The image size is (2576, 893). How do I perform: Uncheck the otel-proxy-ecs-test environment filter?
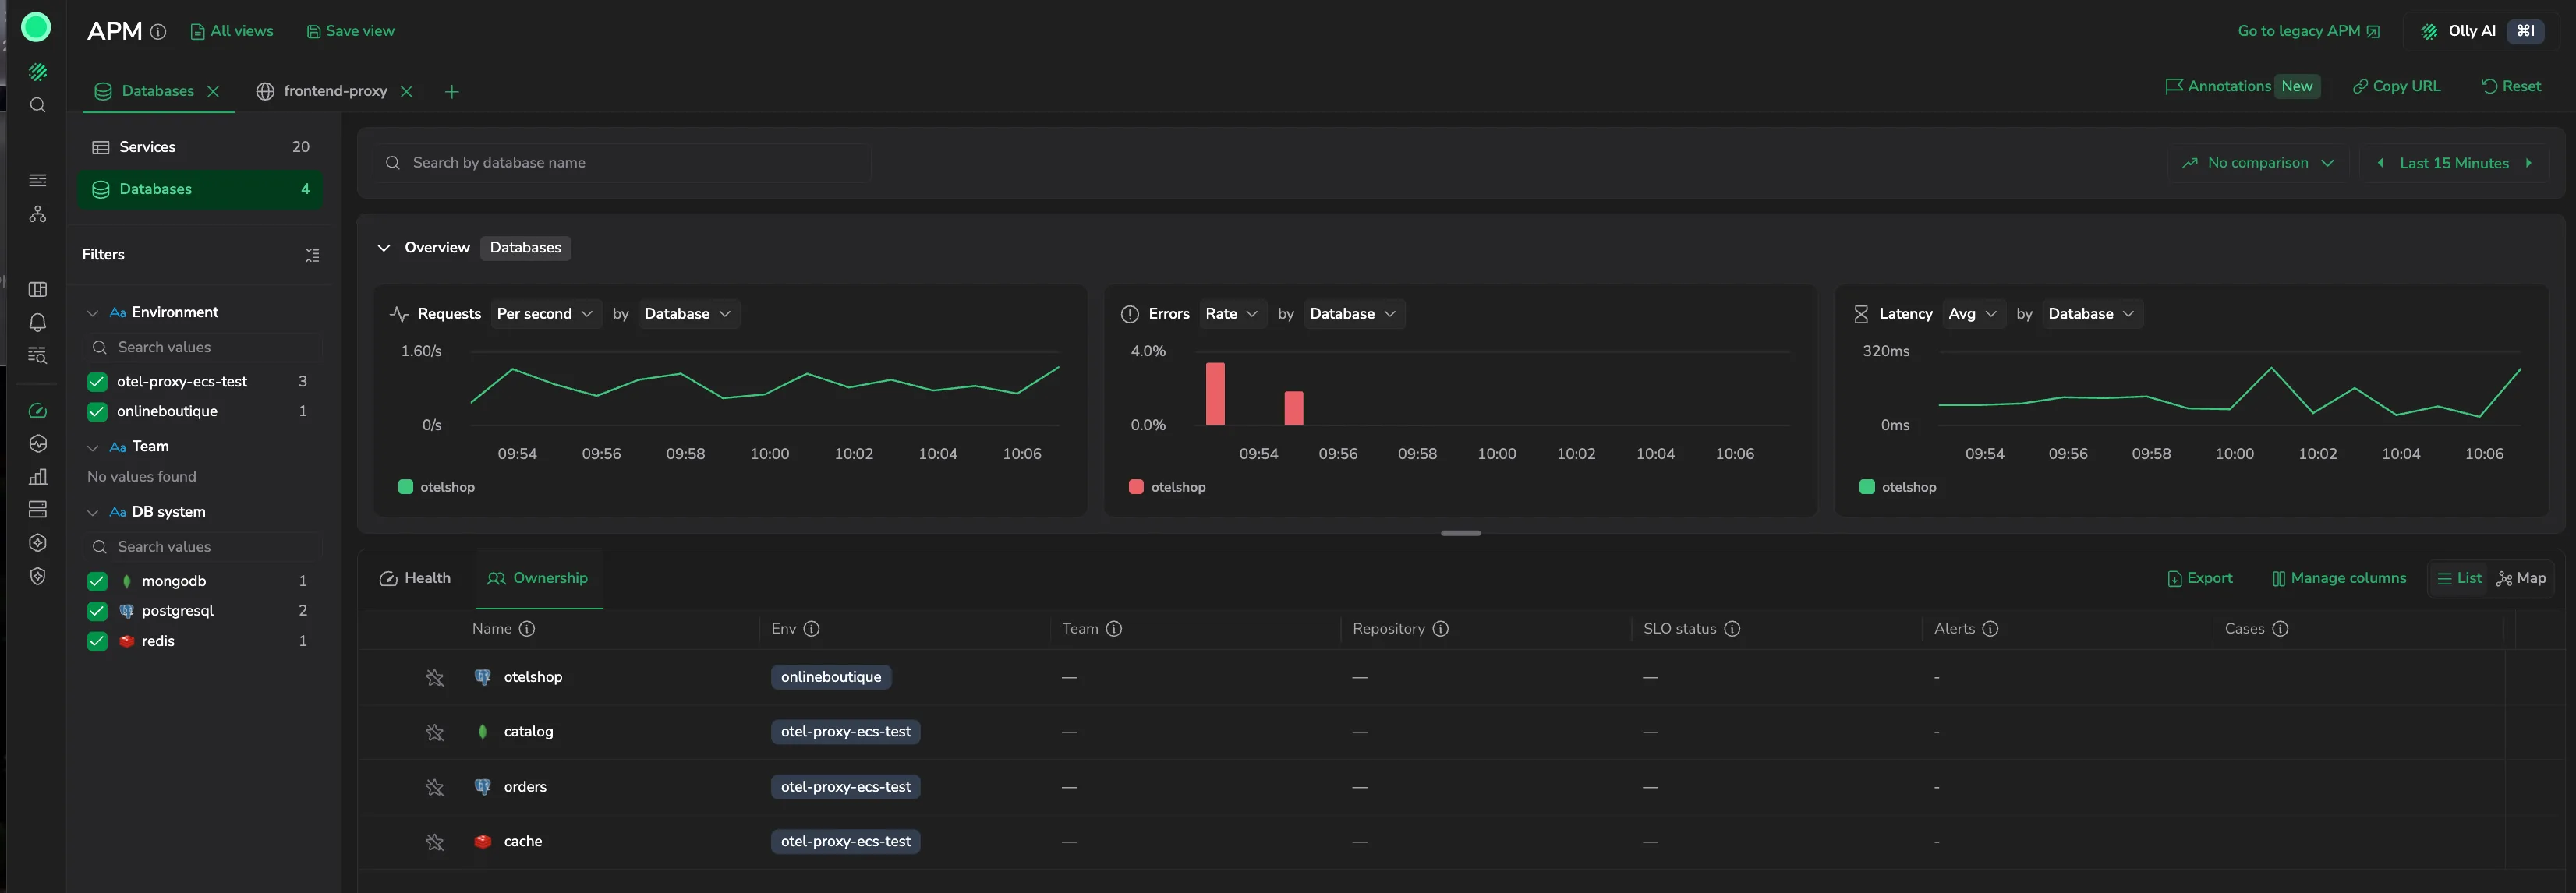[x=97, y=382]
